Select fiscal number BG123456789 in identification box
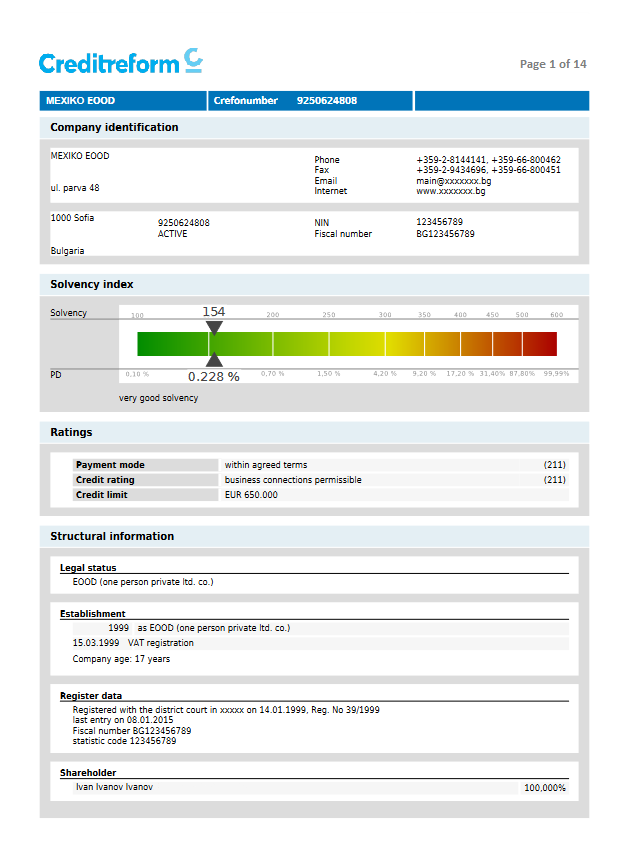 click(445, 234)
